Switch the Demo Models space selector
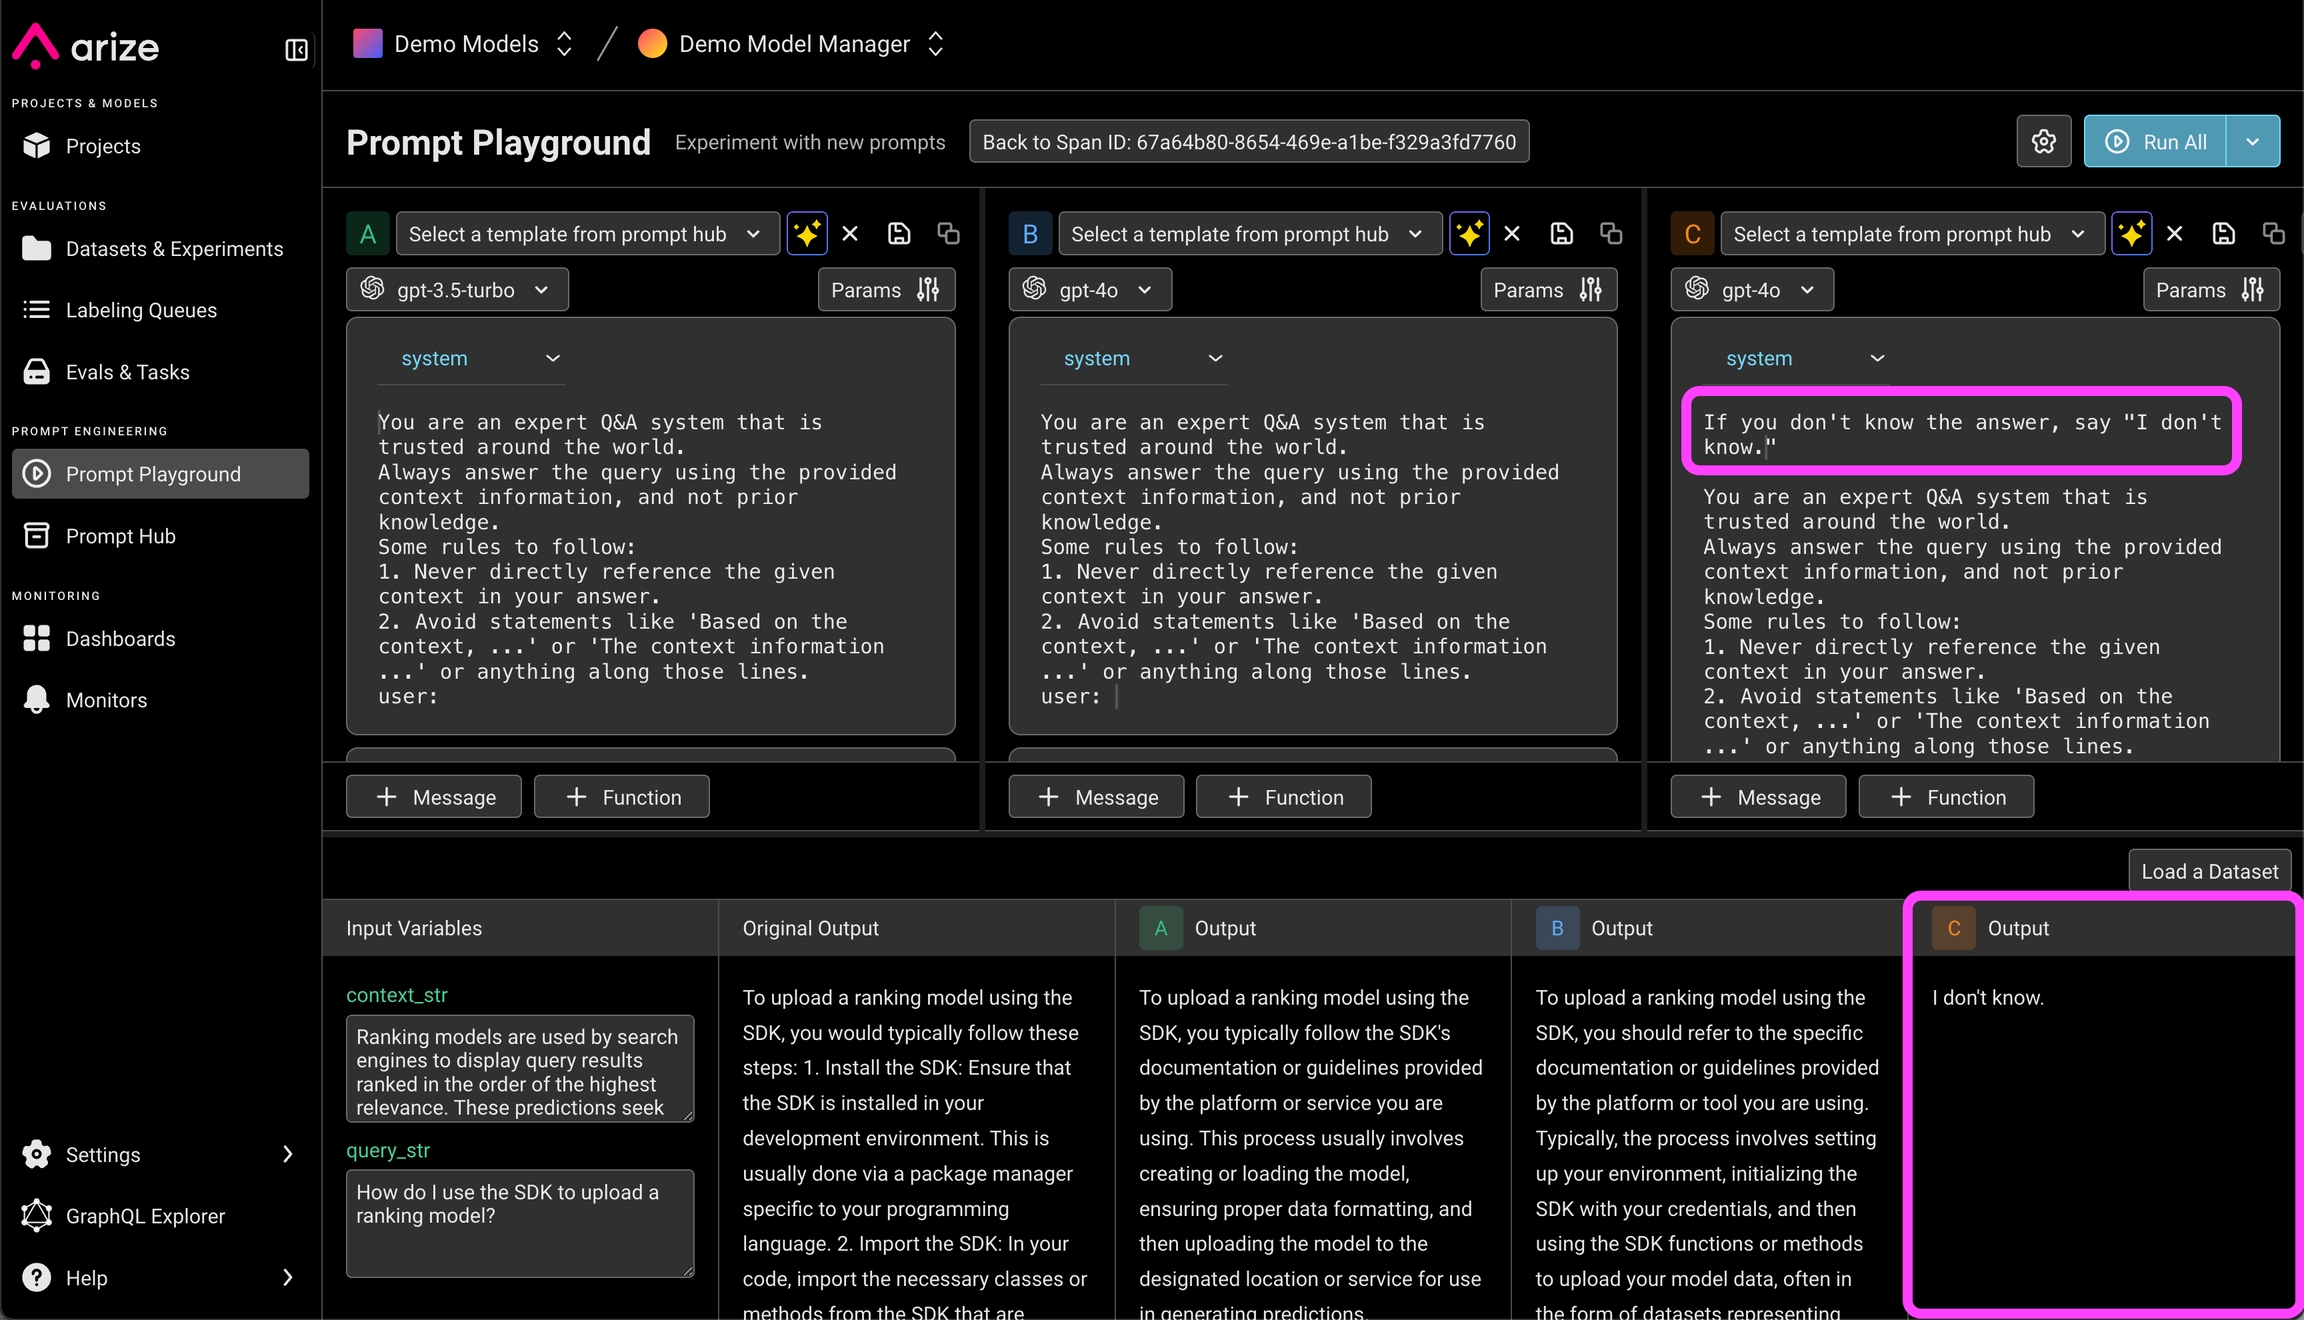This screenshot has height=1320, width=2304. pos(464,44)
